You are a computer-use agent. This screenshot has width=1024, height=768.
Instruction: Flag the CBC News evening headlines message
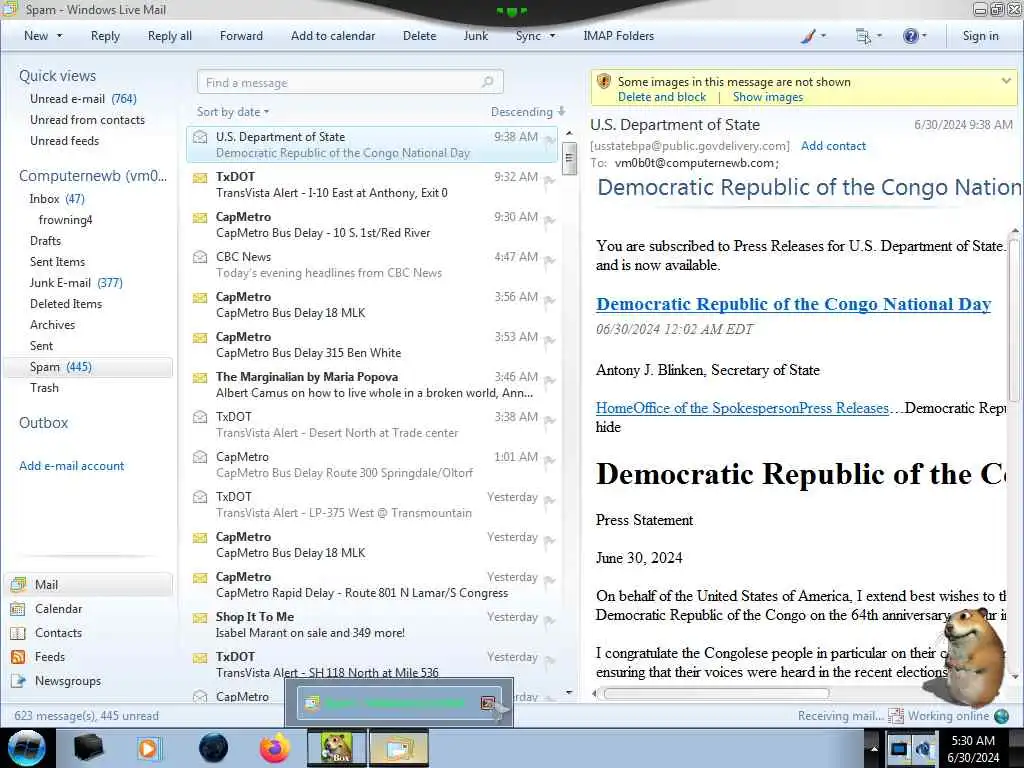point(550,261)
